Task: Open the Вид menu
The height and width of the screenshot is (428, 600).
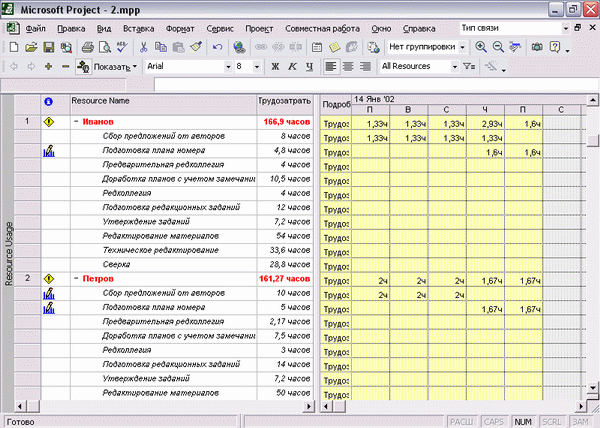Action: [104, 29]
